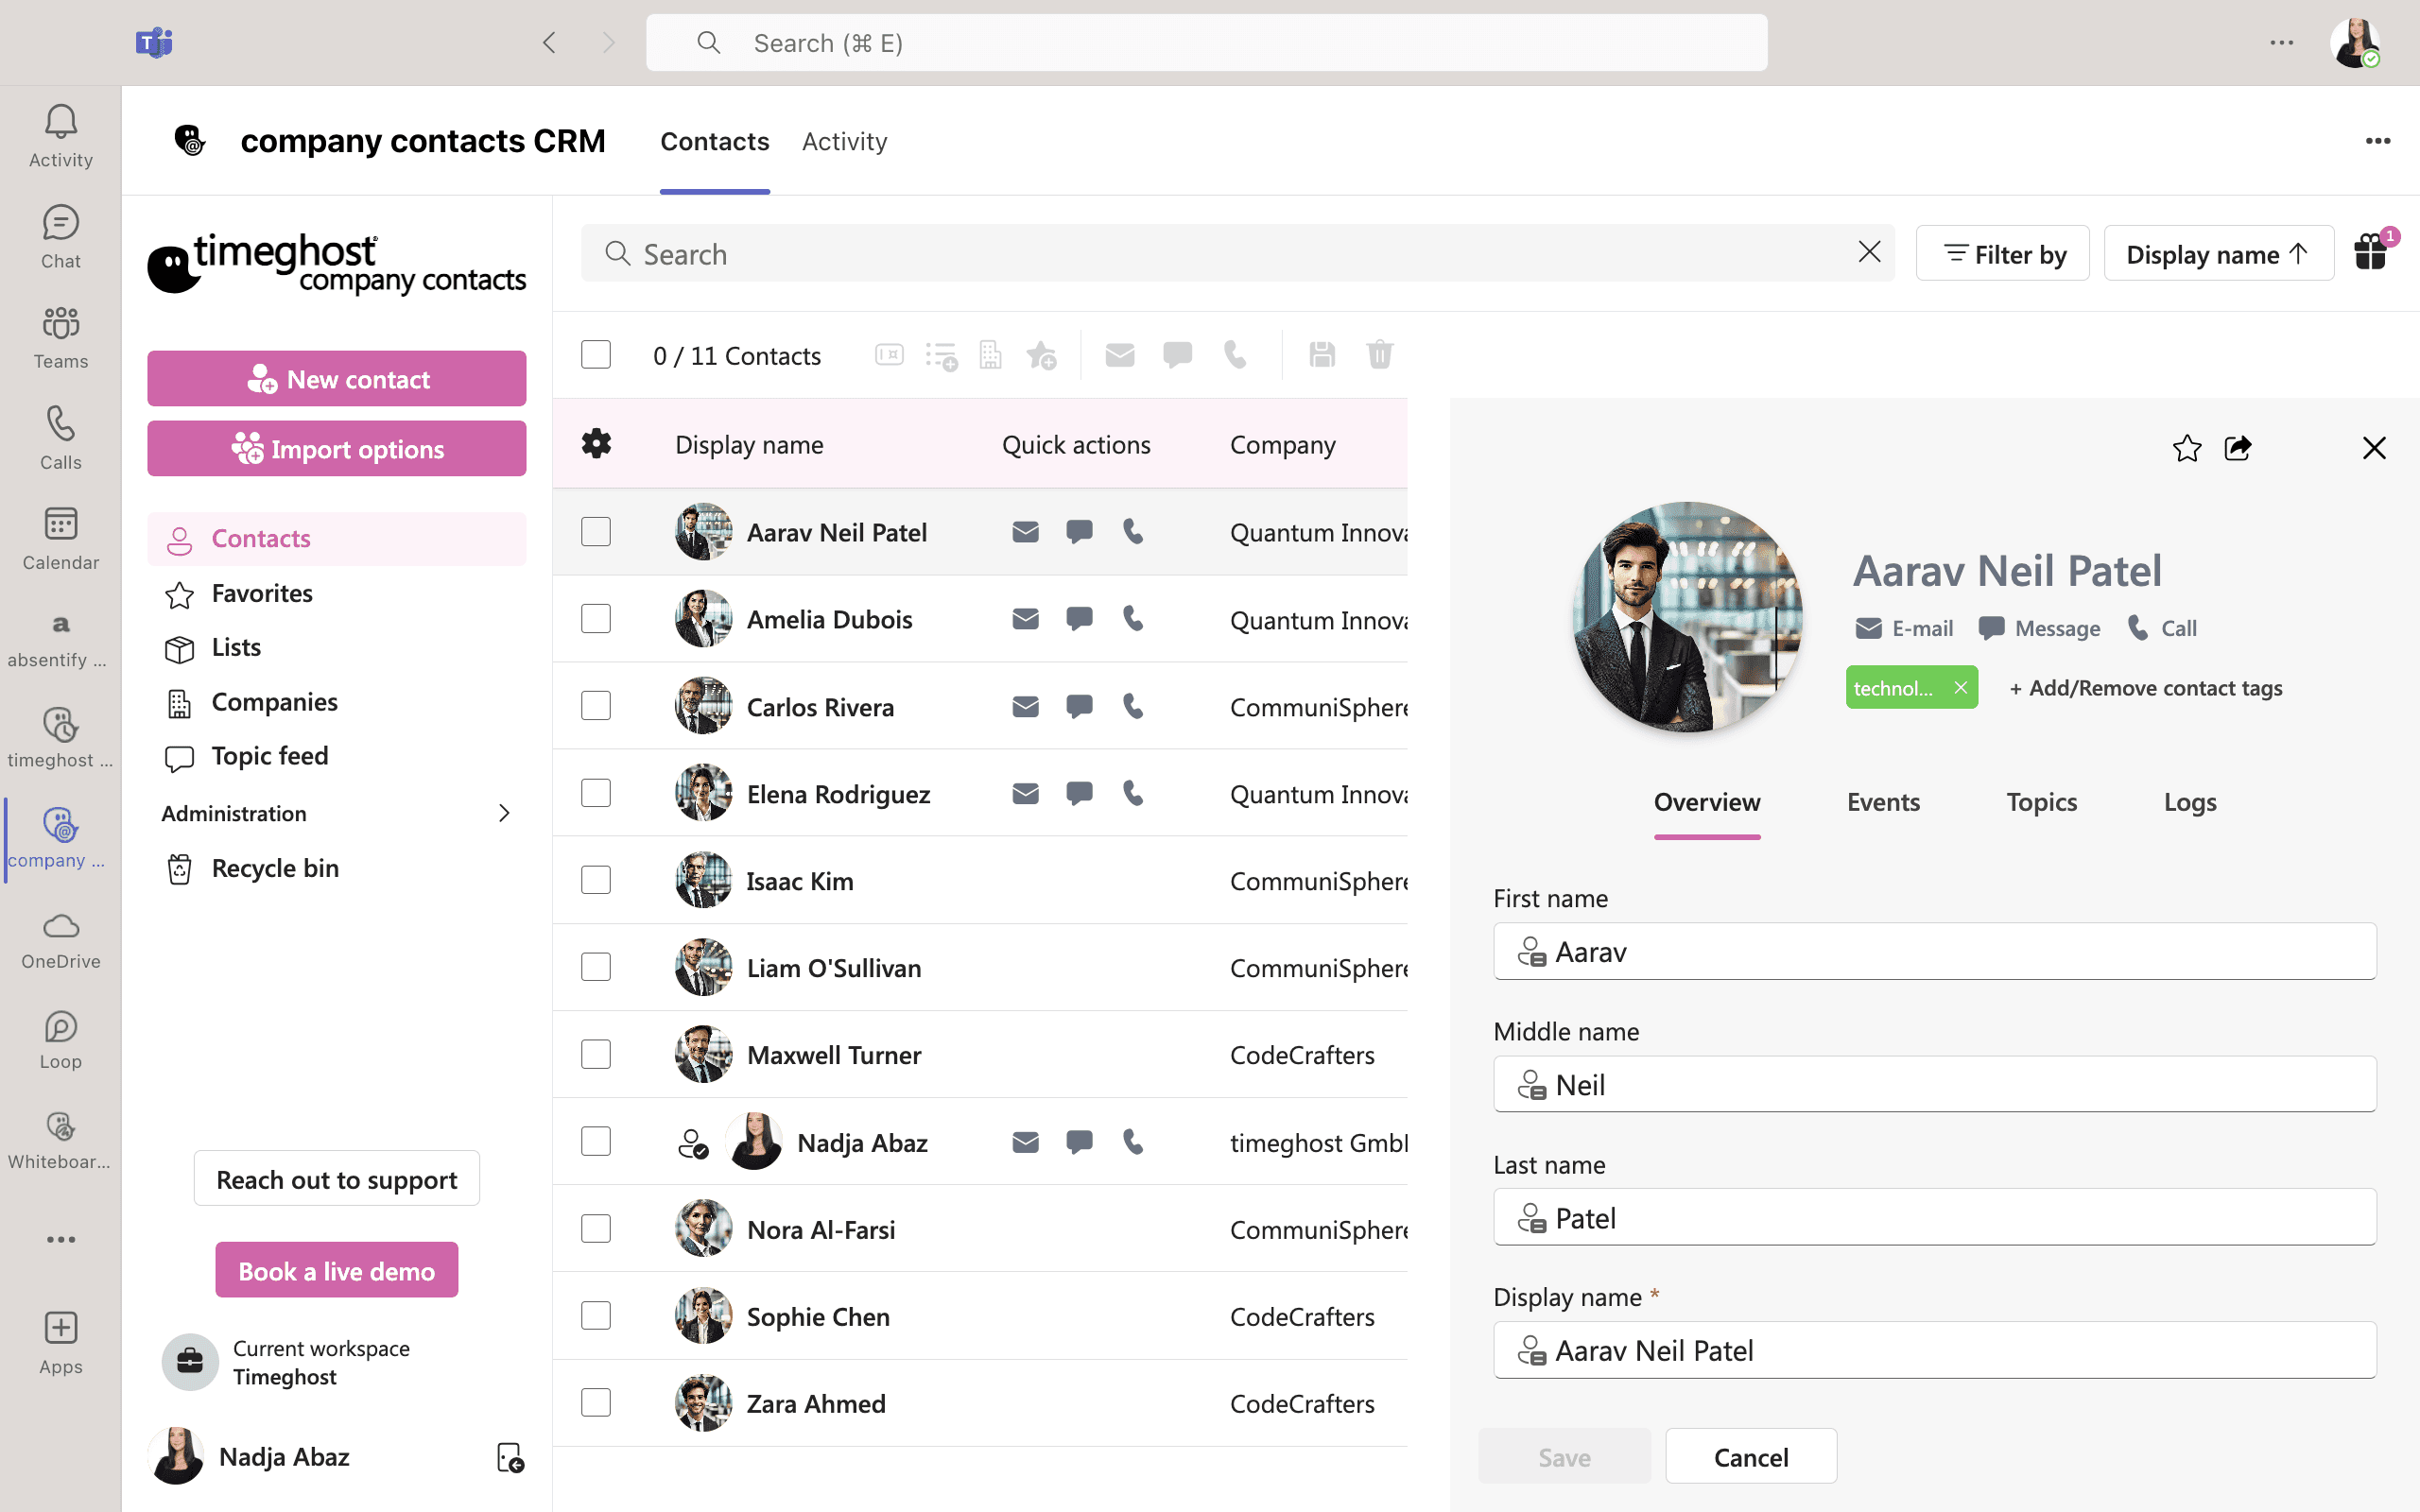Select the Liam O'Sullivan checkbox
The width and height of the screenshot is (2420, 1512).
pyautogui.click(x=596, y=967)
